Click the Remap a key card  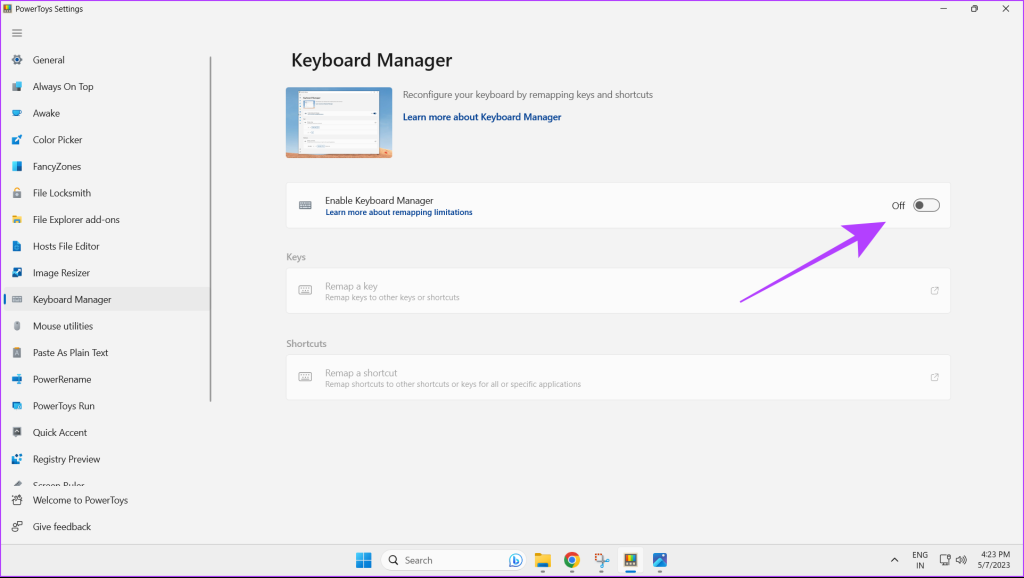(618, 291)
